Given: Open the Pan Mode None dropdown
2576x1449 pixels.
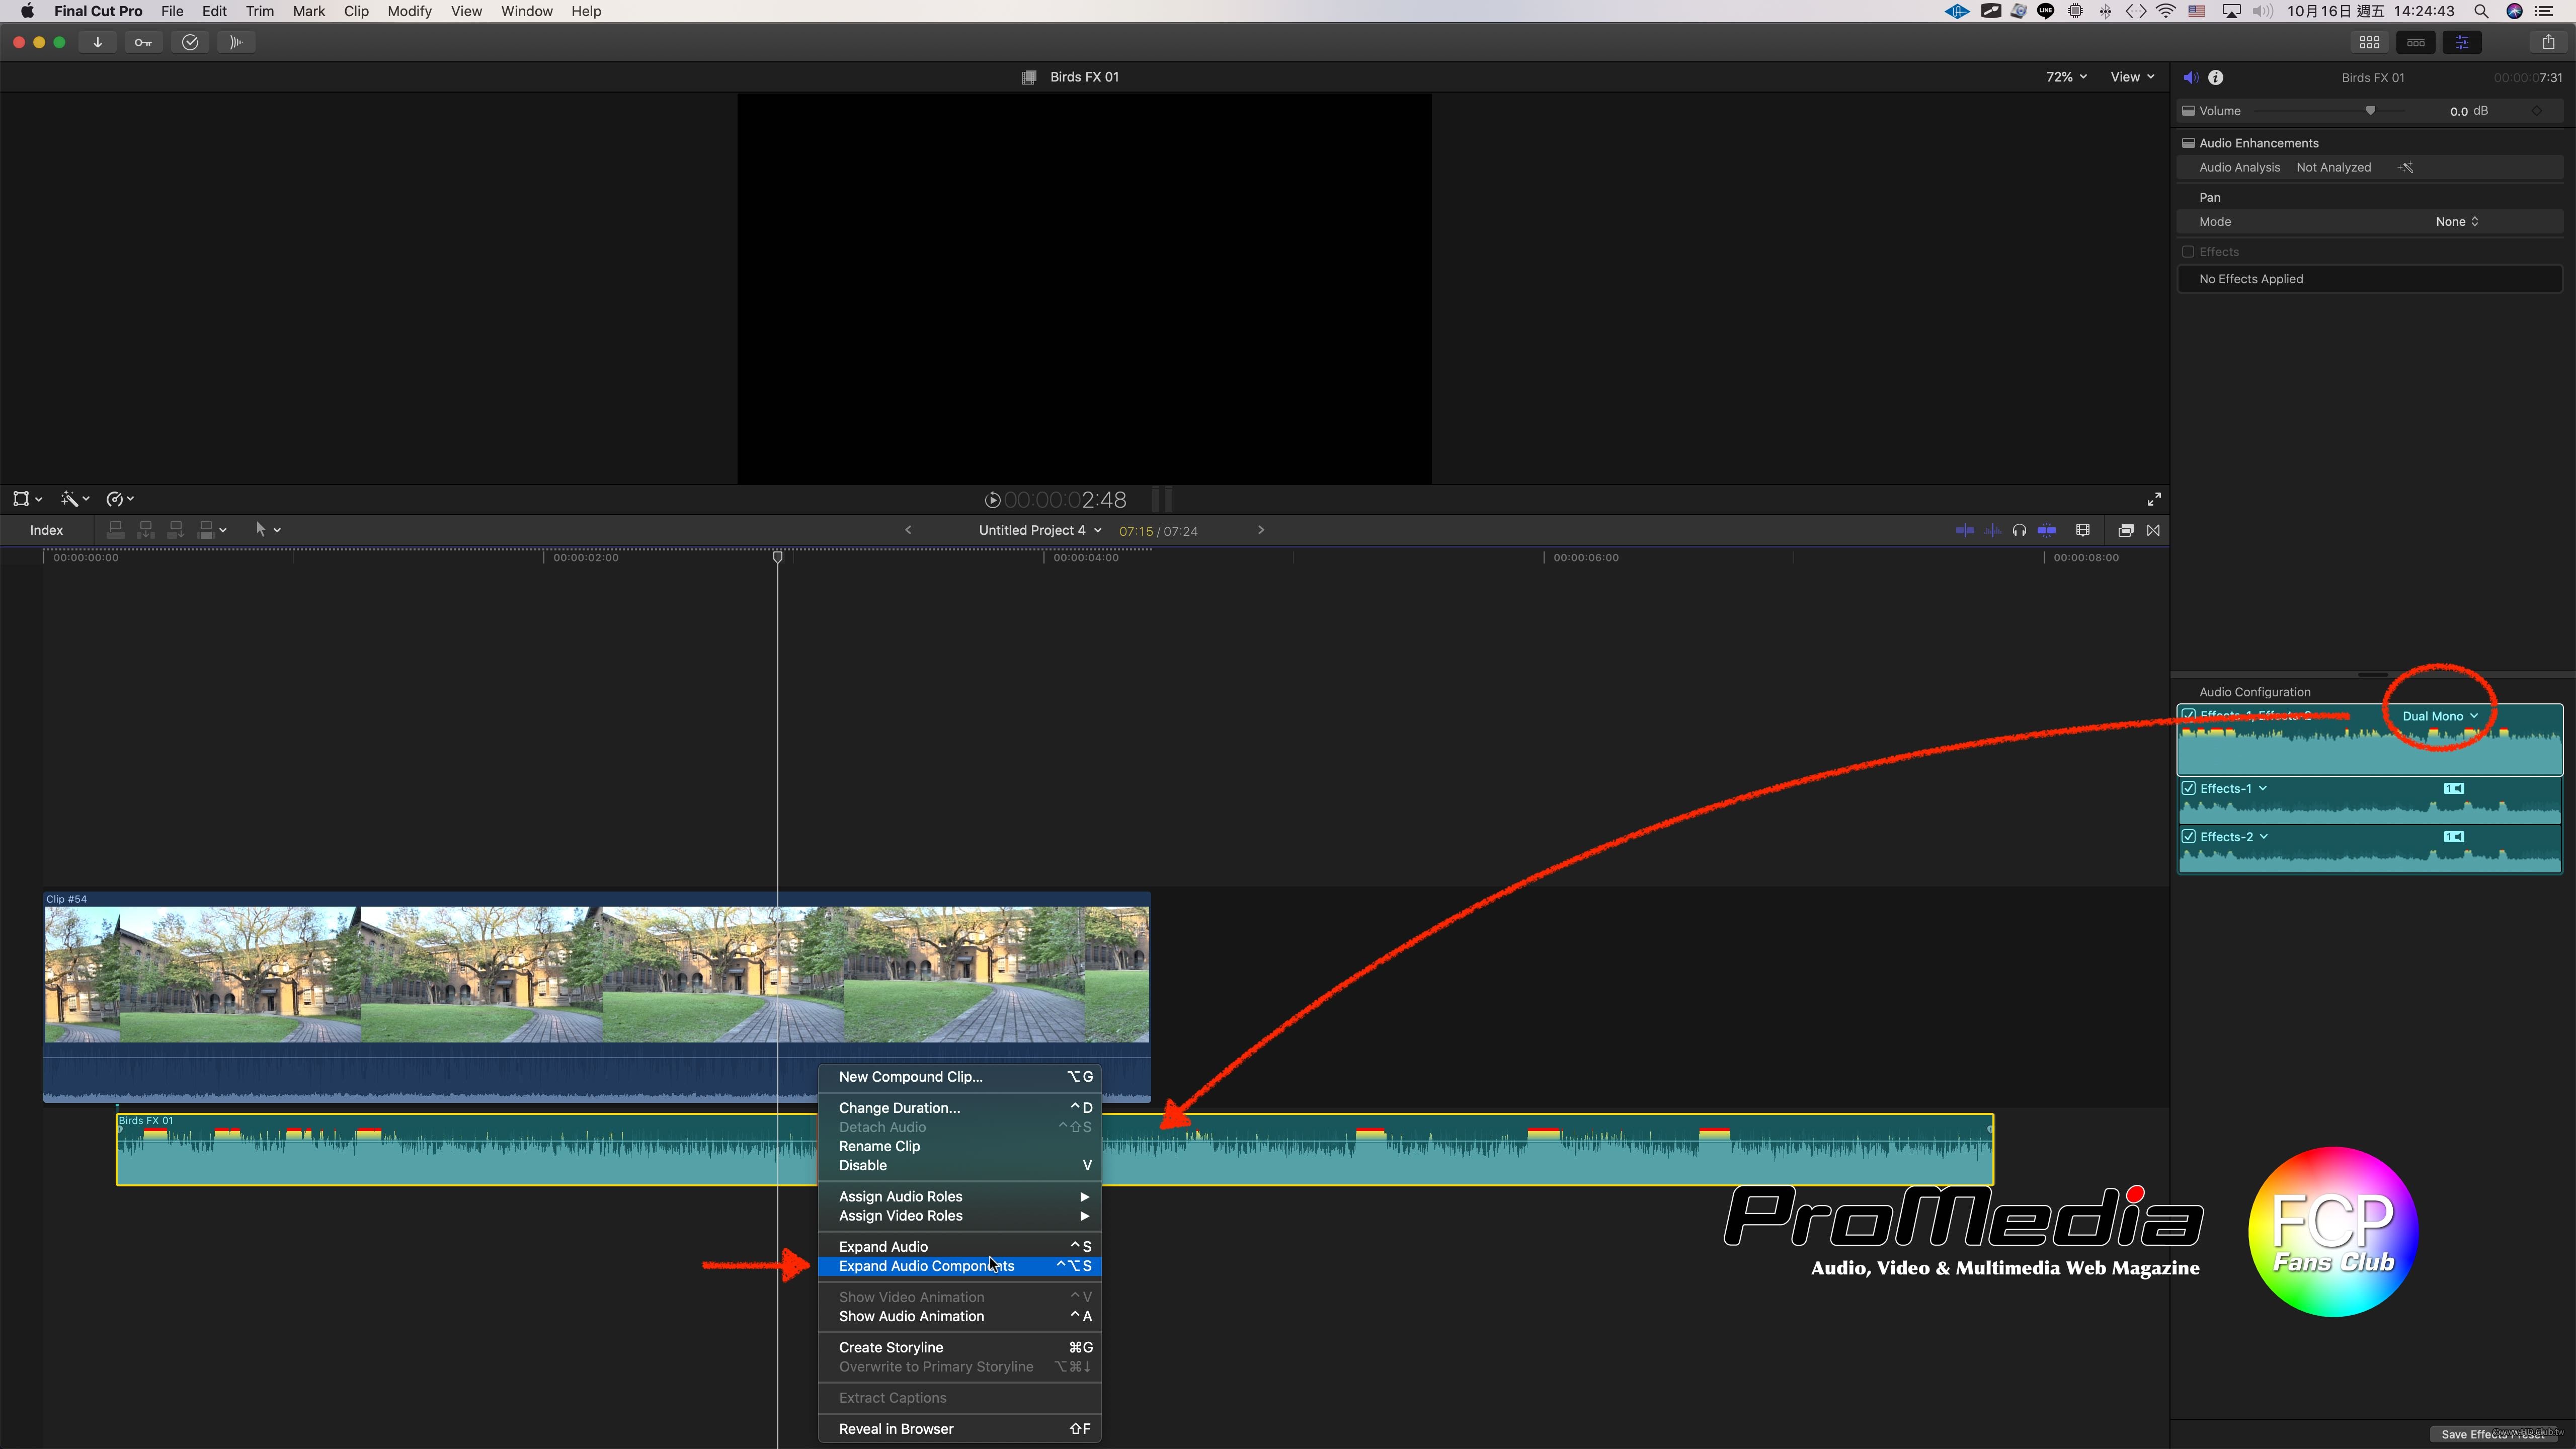Looking at the screenshot, I should pos(2456,222).
